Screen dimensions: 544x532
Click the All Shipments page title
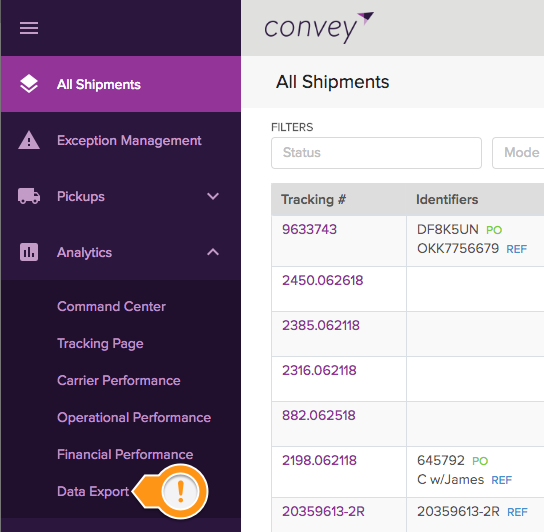332,82
